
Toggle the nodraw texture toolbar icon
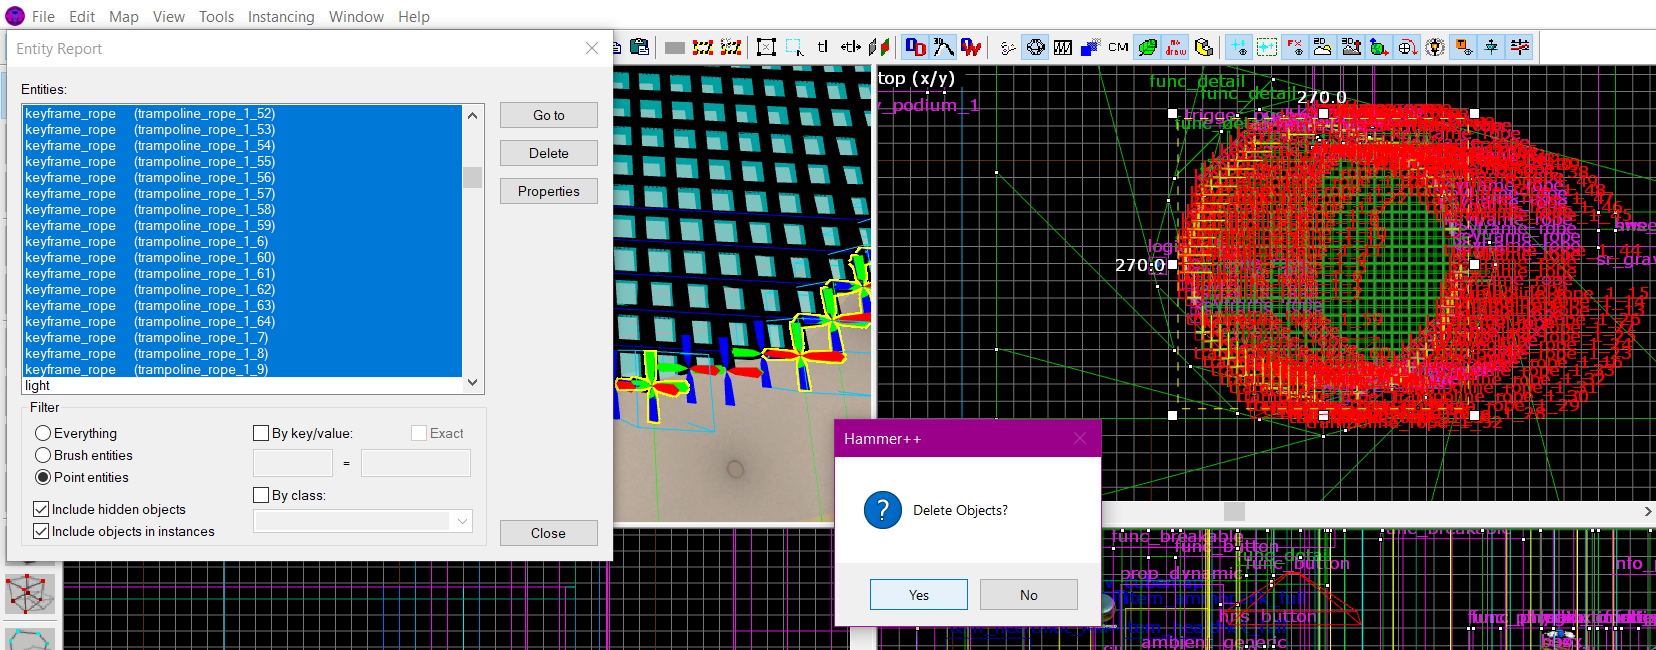pos(1176,47)
